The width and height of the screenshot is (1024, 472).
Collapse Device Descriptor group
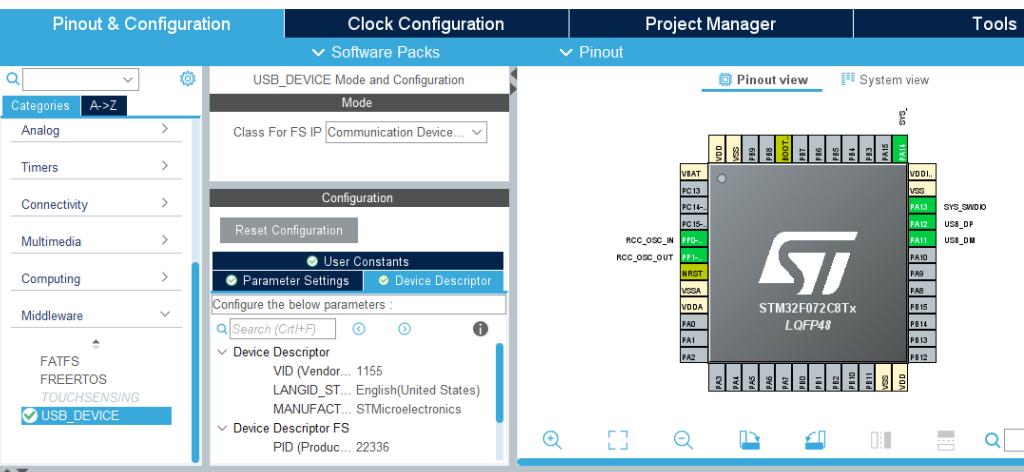click(221, 353)
